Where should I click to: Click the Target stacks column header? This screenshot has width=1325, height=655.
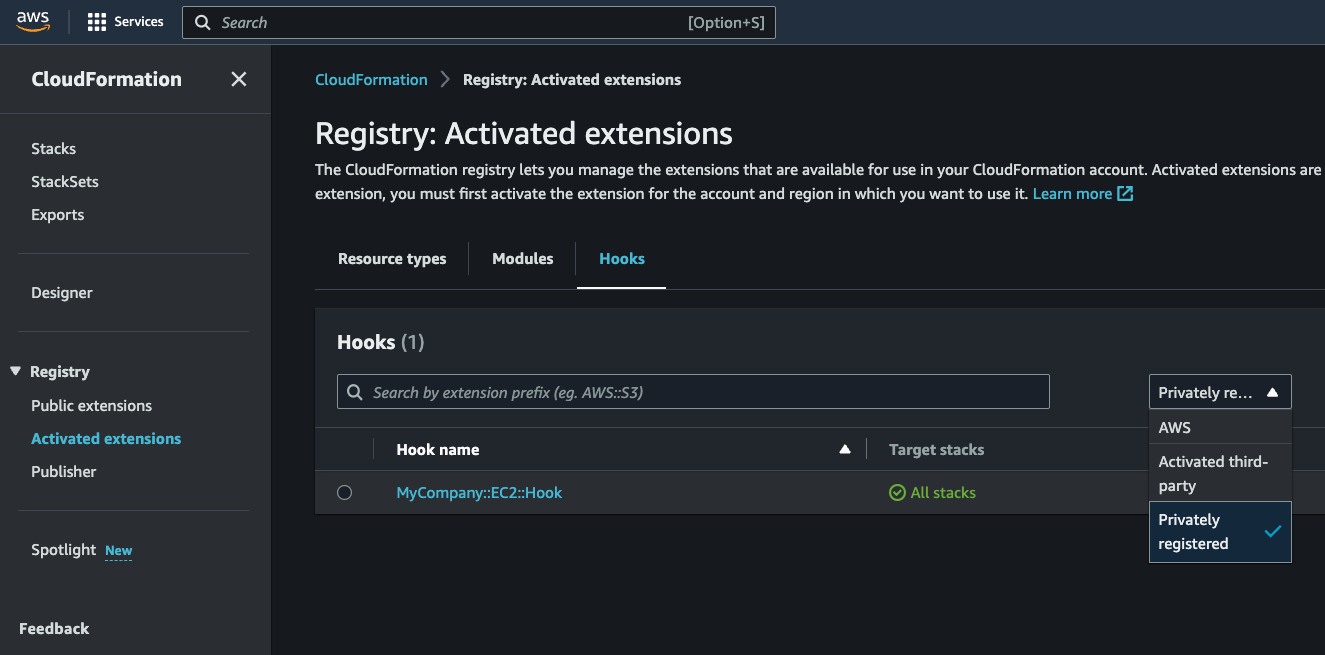pyautogui.click(x=936, y=449)
